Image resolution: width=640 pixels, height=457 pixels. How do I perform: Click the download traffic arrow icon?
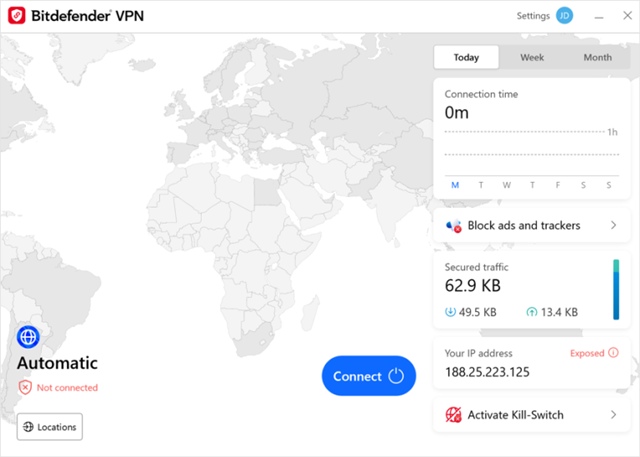(450, 312)
